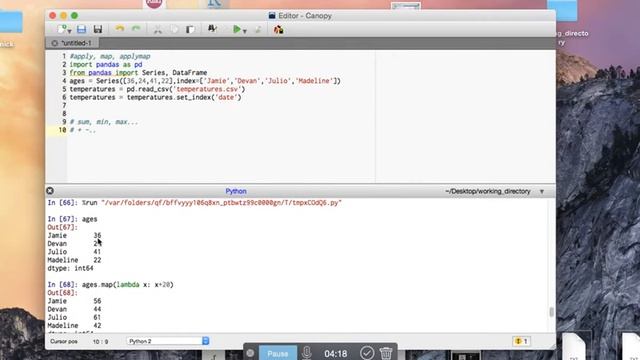Click the 'dtype: int64' output line
640x360 pixels.
pyautogui.click(x=70, y=268)
